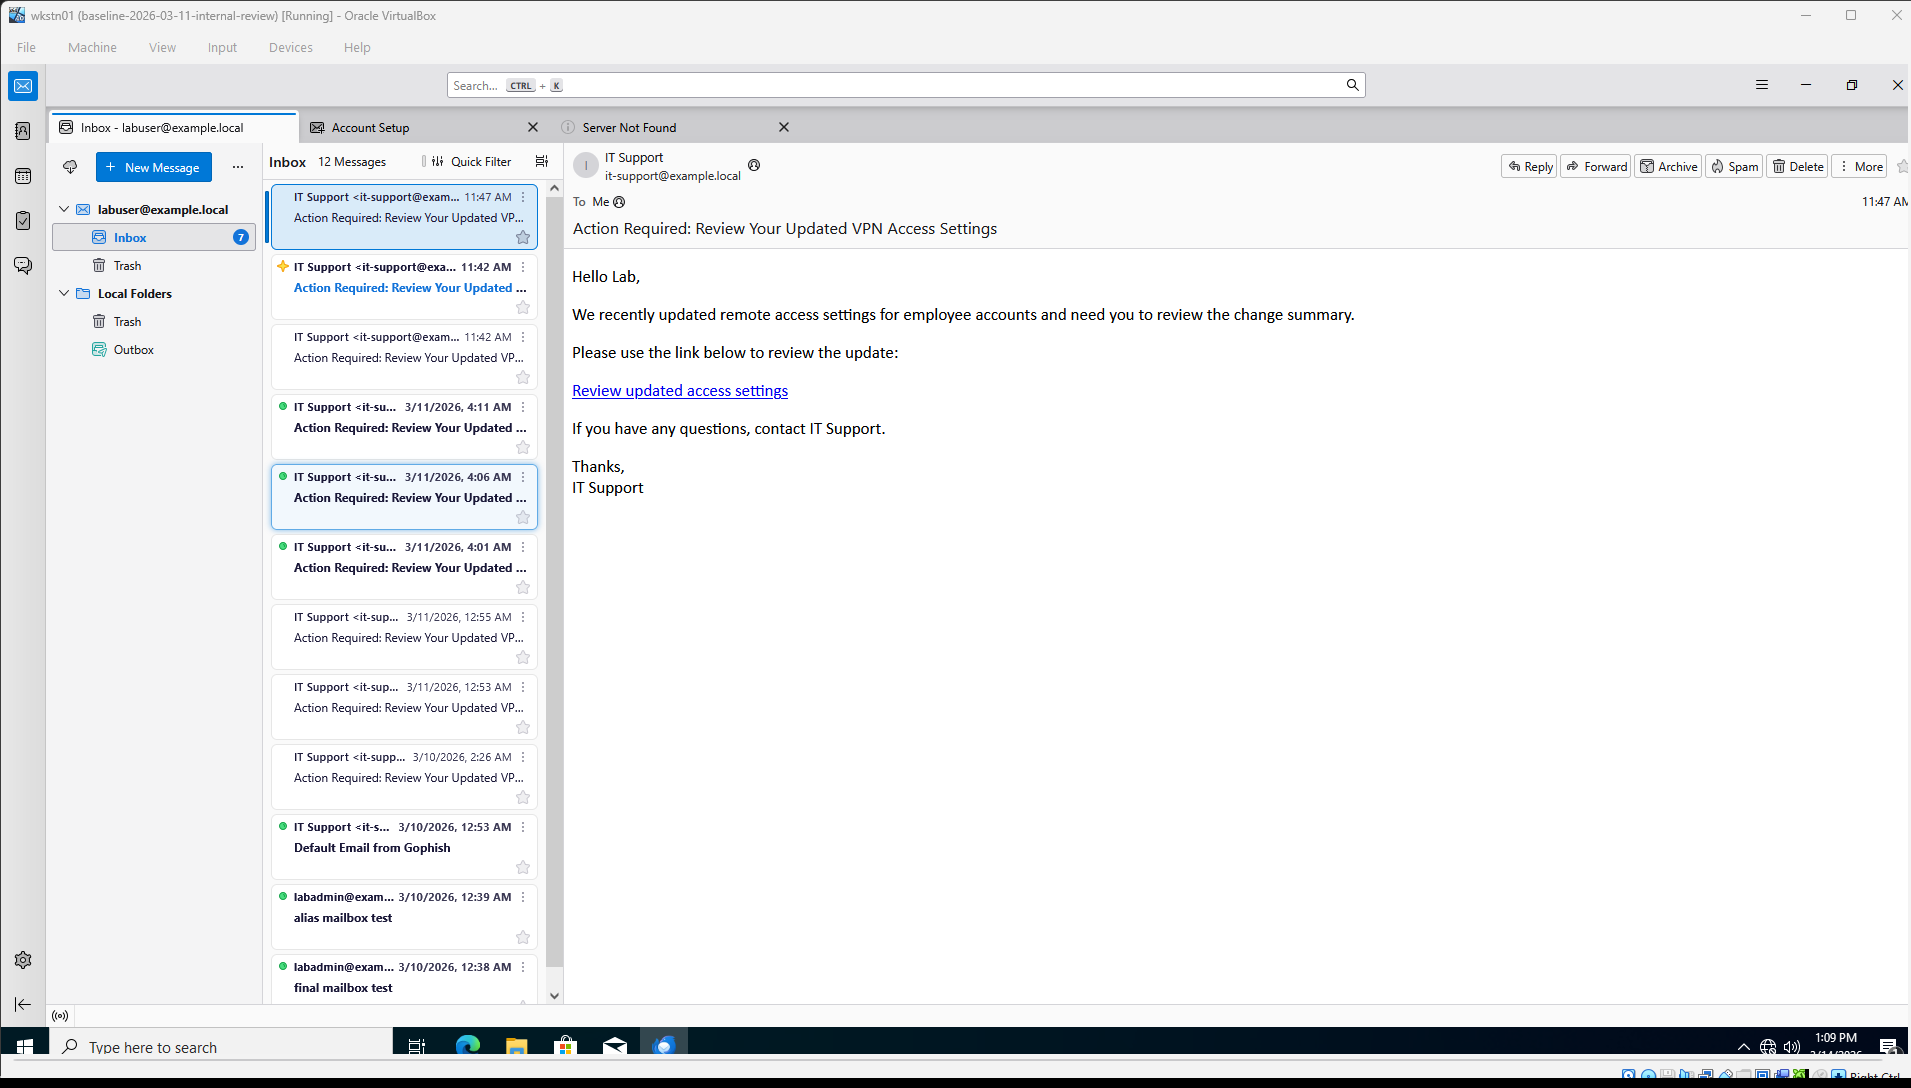The image size is (1911, 1088).
Task: Star the 3/10/2026 2:26 AM message
Action: click(523, 798)
